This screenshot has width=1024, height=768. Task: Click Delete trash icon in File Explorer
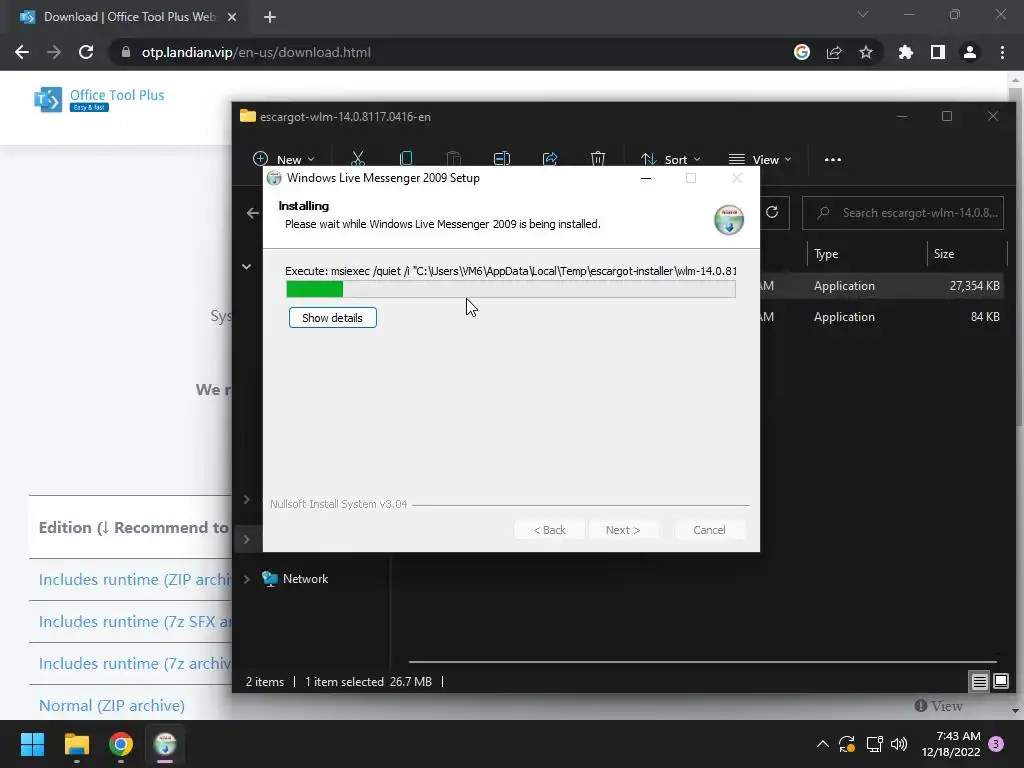point(598,159)
